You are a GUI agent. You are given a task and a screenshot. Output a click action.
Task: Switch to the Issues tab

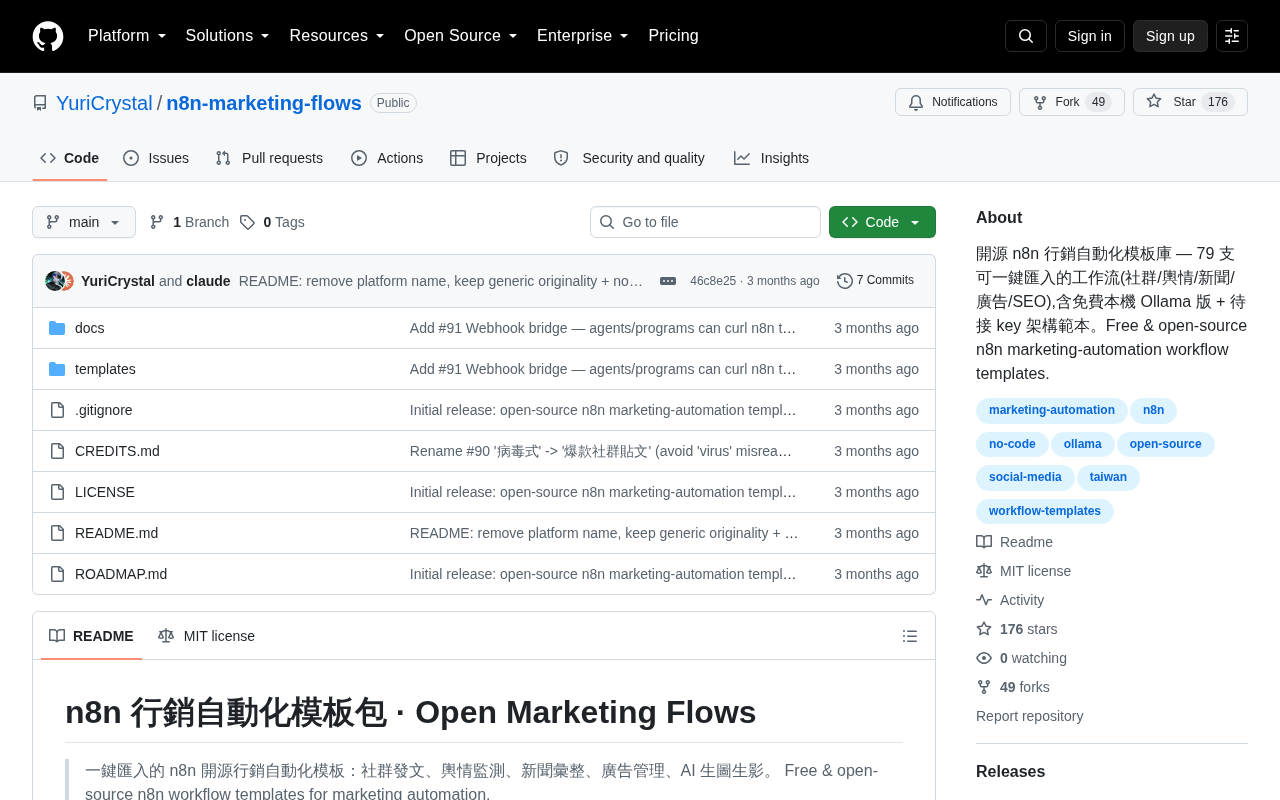(x=156, y=158)
